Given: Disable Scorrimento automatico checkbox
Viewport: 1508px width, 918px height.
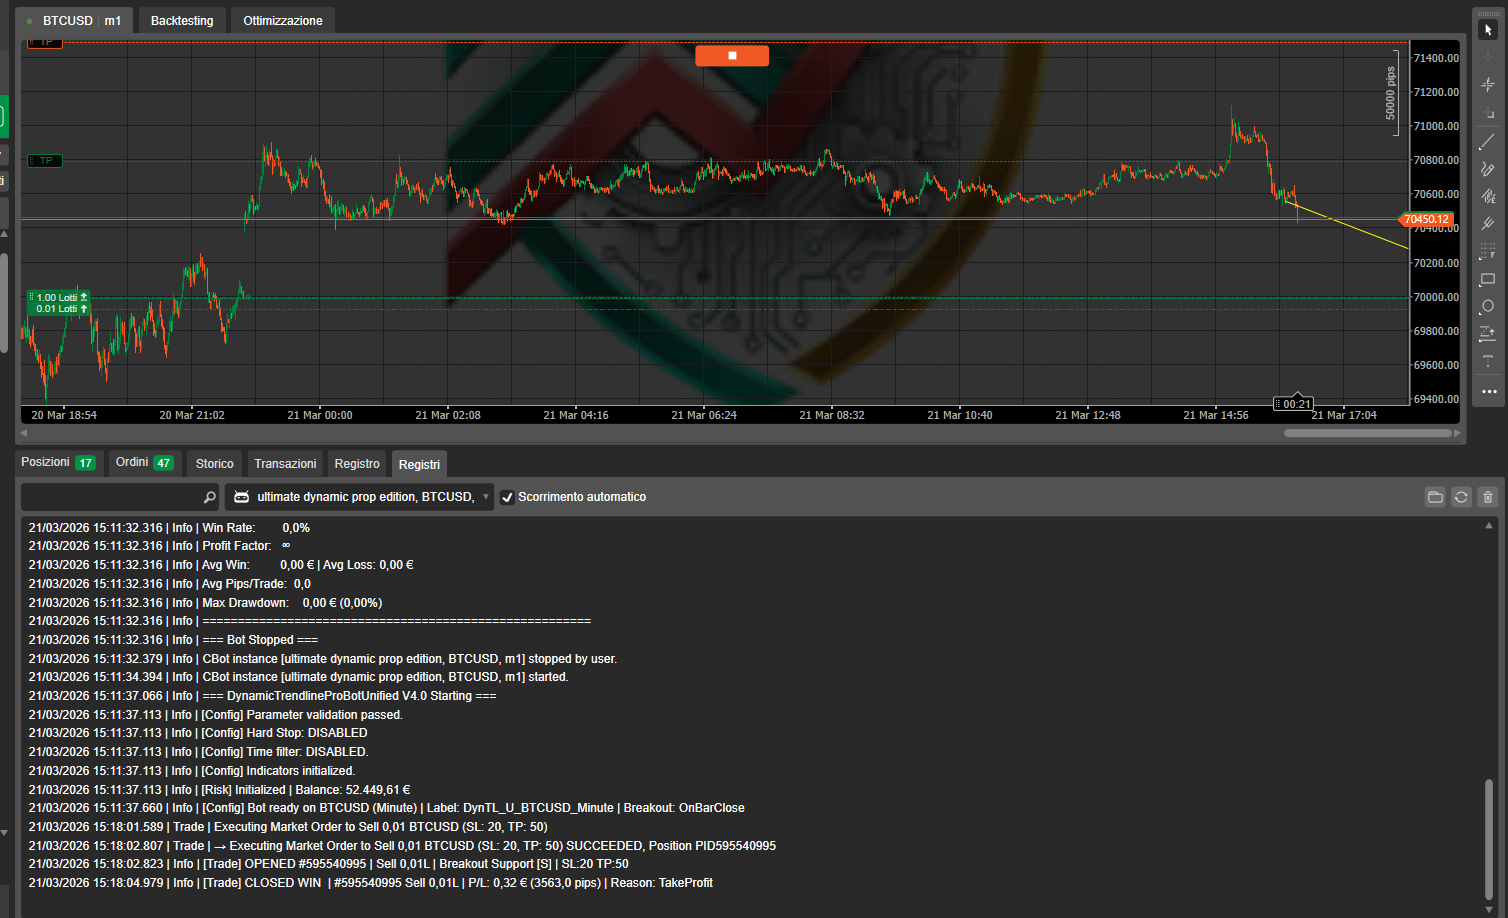Looking at the screenshot, I should 508,496.
